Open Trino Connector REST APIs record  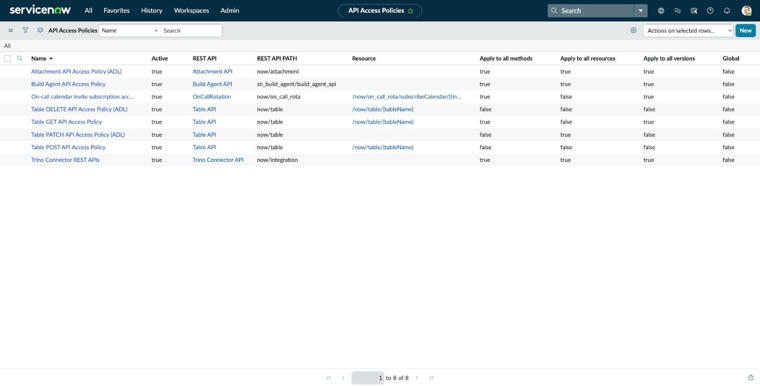pos(65,160)
